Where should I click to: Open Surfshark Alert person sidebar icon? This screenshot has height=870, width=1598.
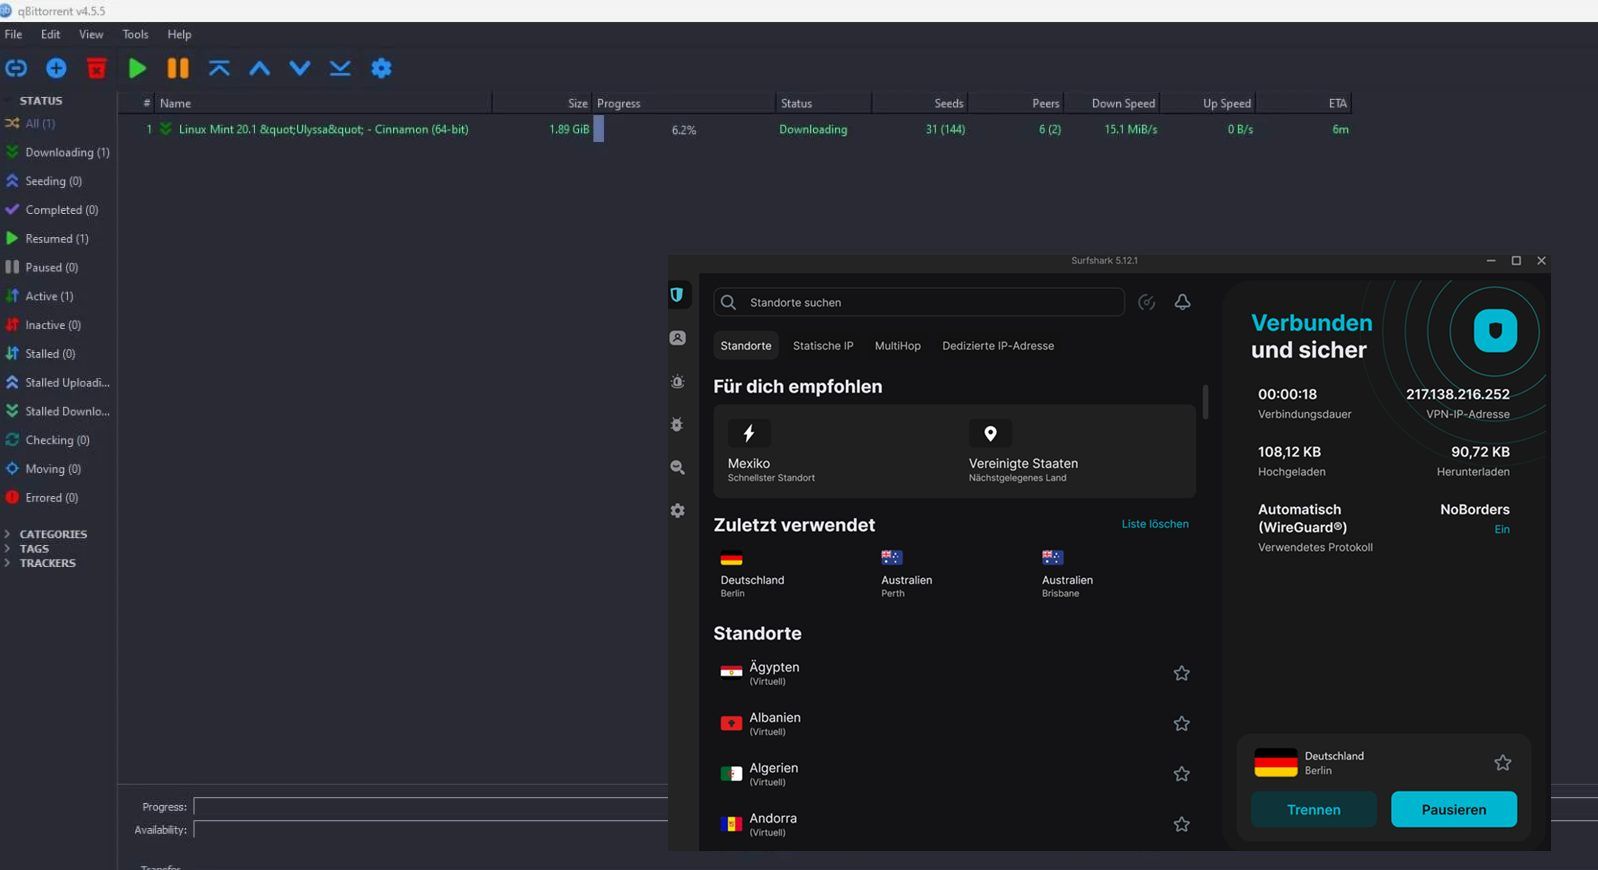tap(677, 338)
